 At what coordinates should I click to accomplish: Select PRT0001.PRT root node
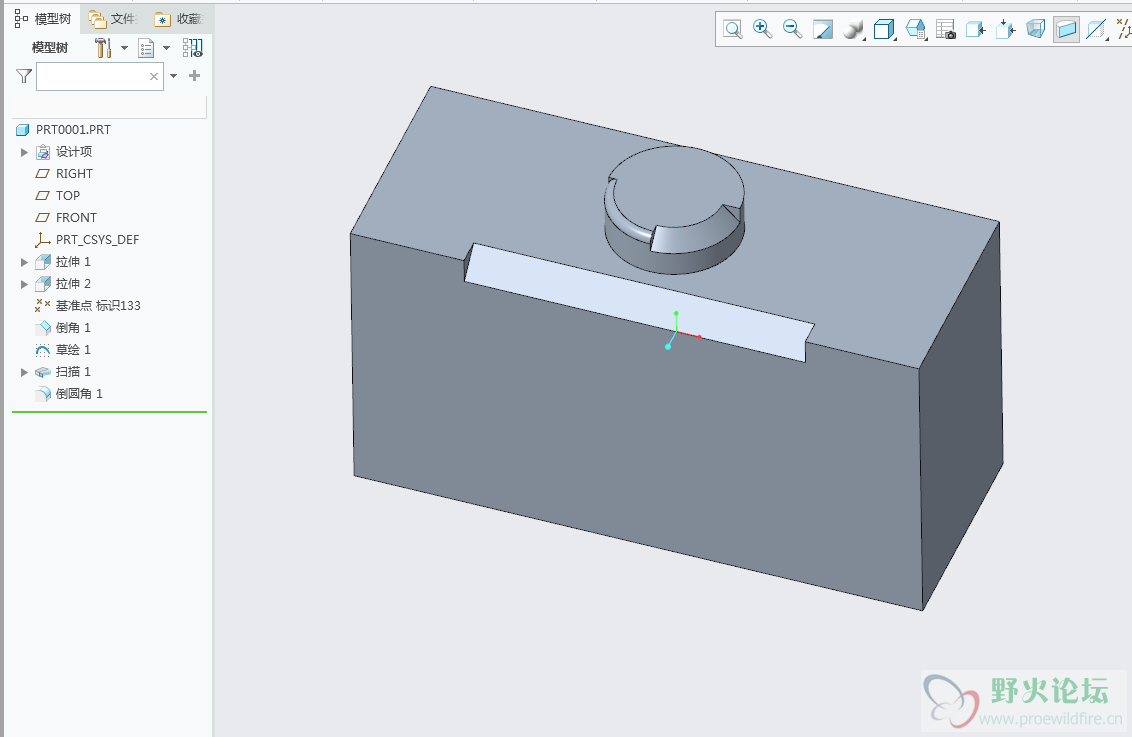point(74,130)
